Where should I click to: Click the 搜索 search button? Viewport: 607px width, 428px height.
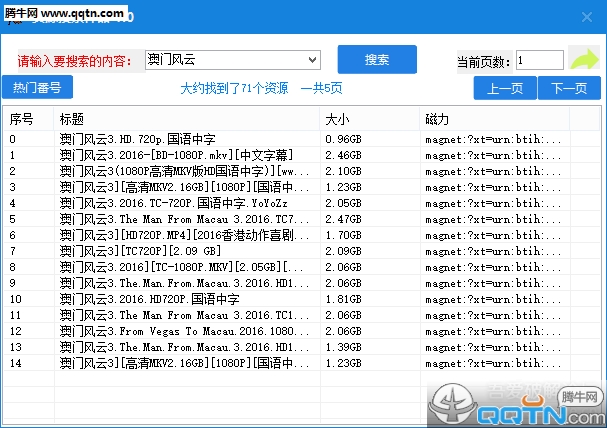377,59
